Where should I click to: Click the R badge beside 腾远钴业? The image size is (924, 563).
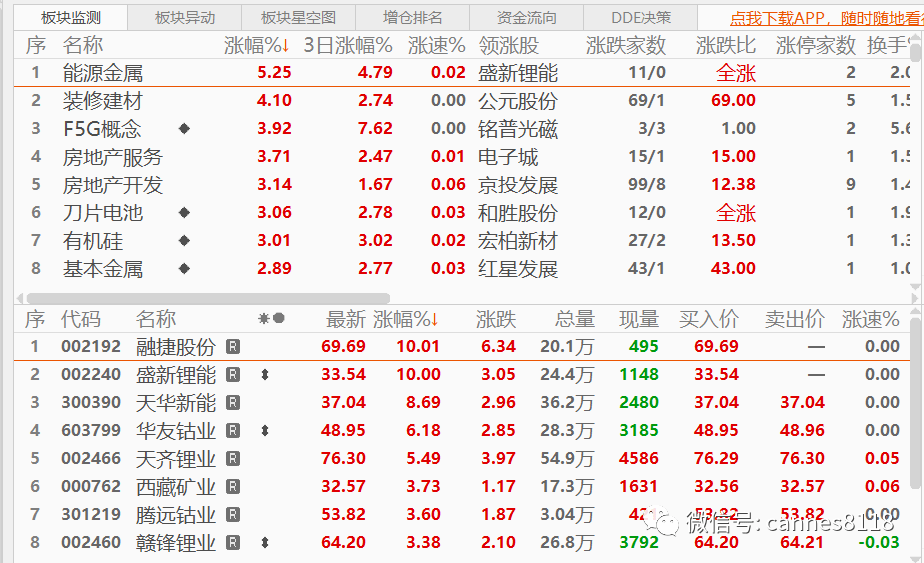(x=233, y=514)
